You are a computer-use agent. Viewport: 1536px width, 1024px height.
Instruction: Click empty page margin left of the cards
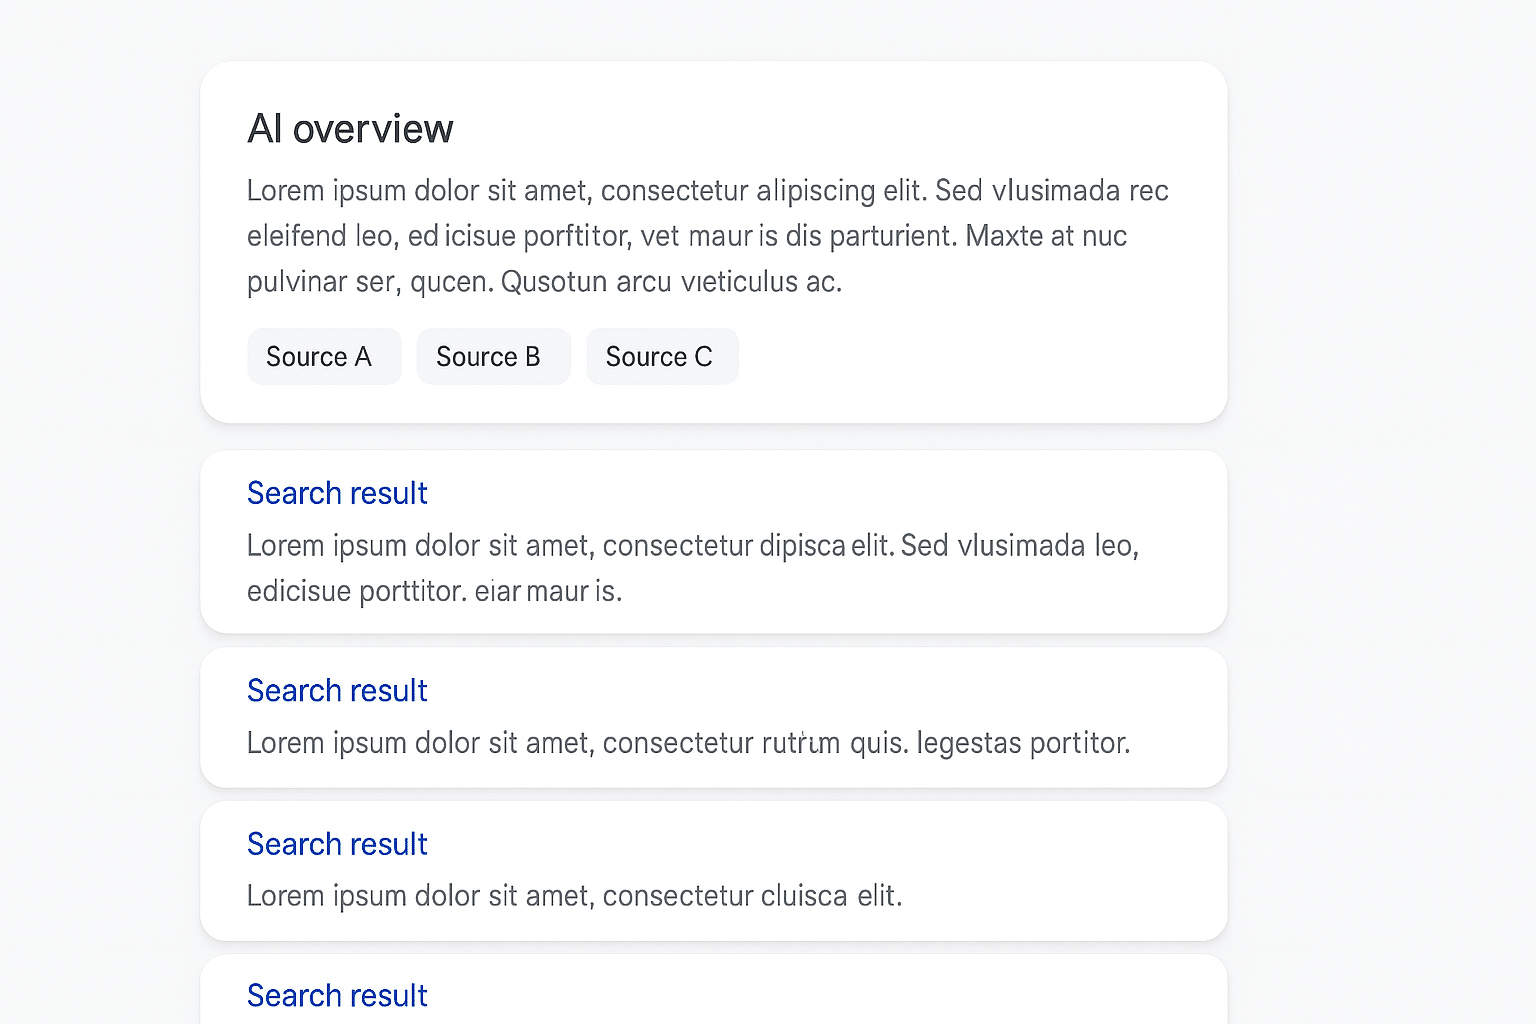[100, 500]
